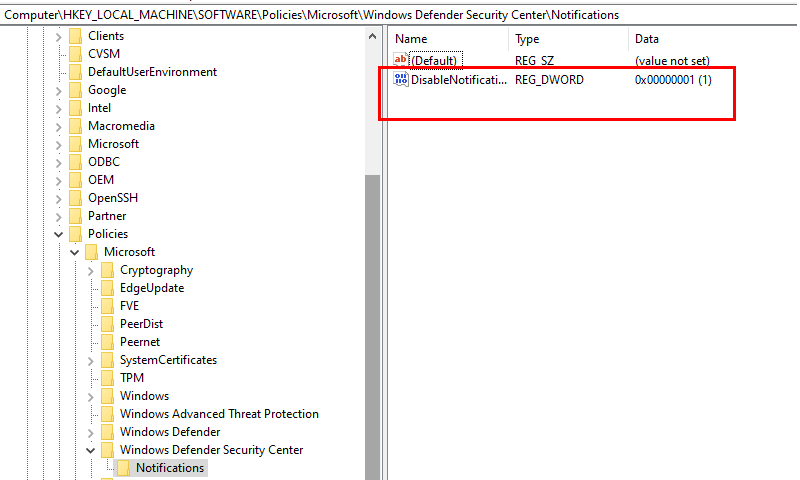Expand the SystemCertificates key
Viewport: 800px width, 480px height.
[90, 361]
